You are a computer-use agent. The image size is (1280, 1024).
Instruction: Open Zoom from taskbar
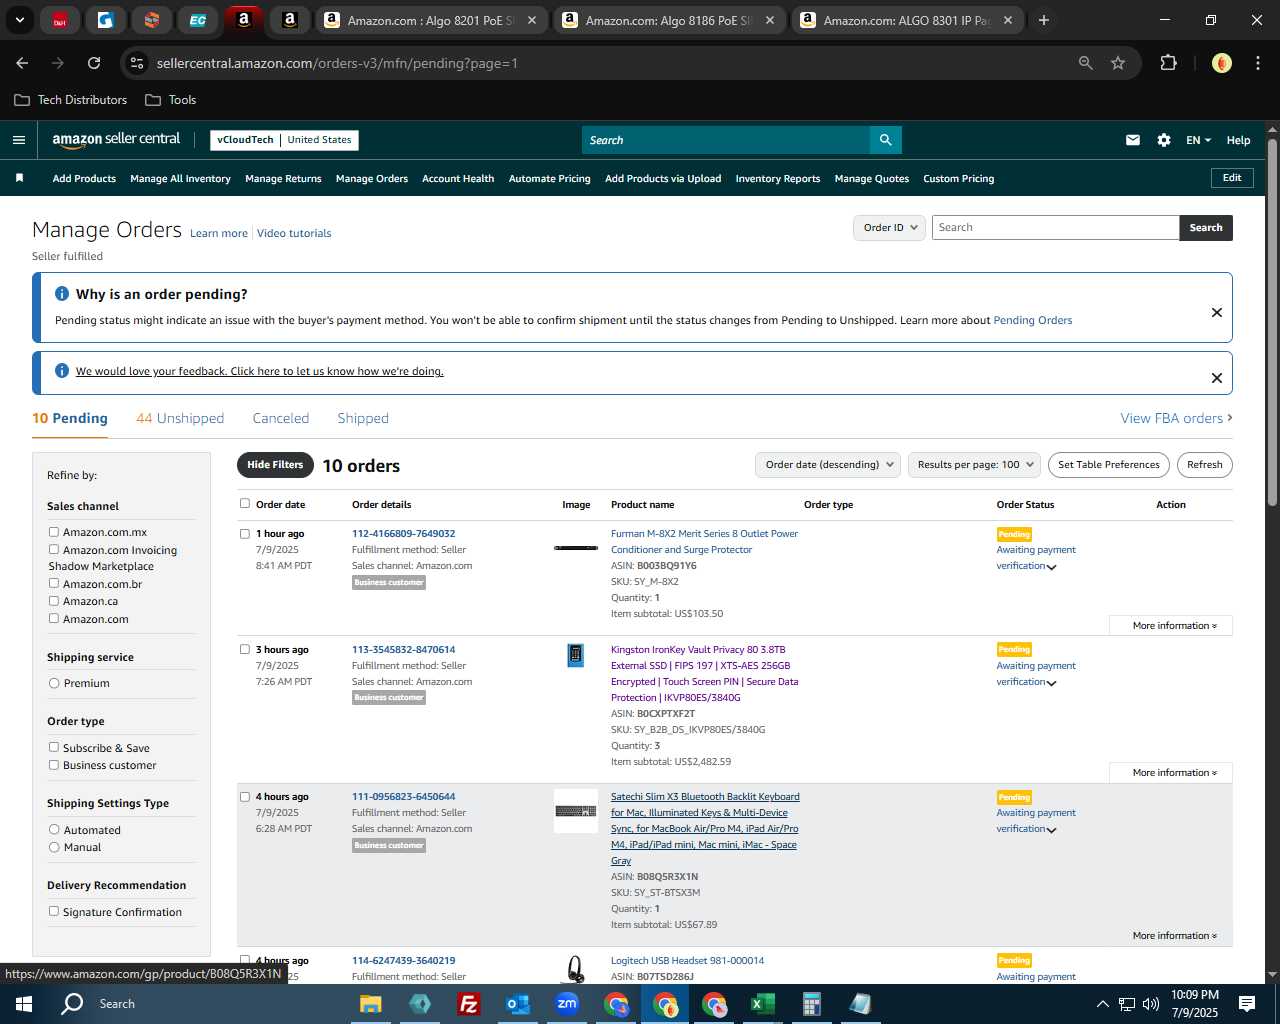pyautogui.click(x=567, y=1004)
